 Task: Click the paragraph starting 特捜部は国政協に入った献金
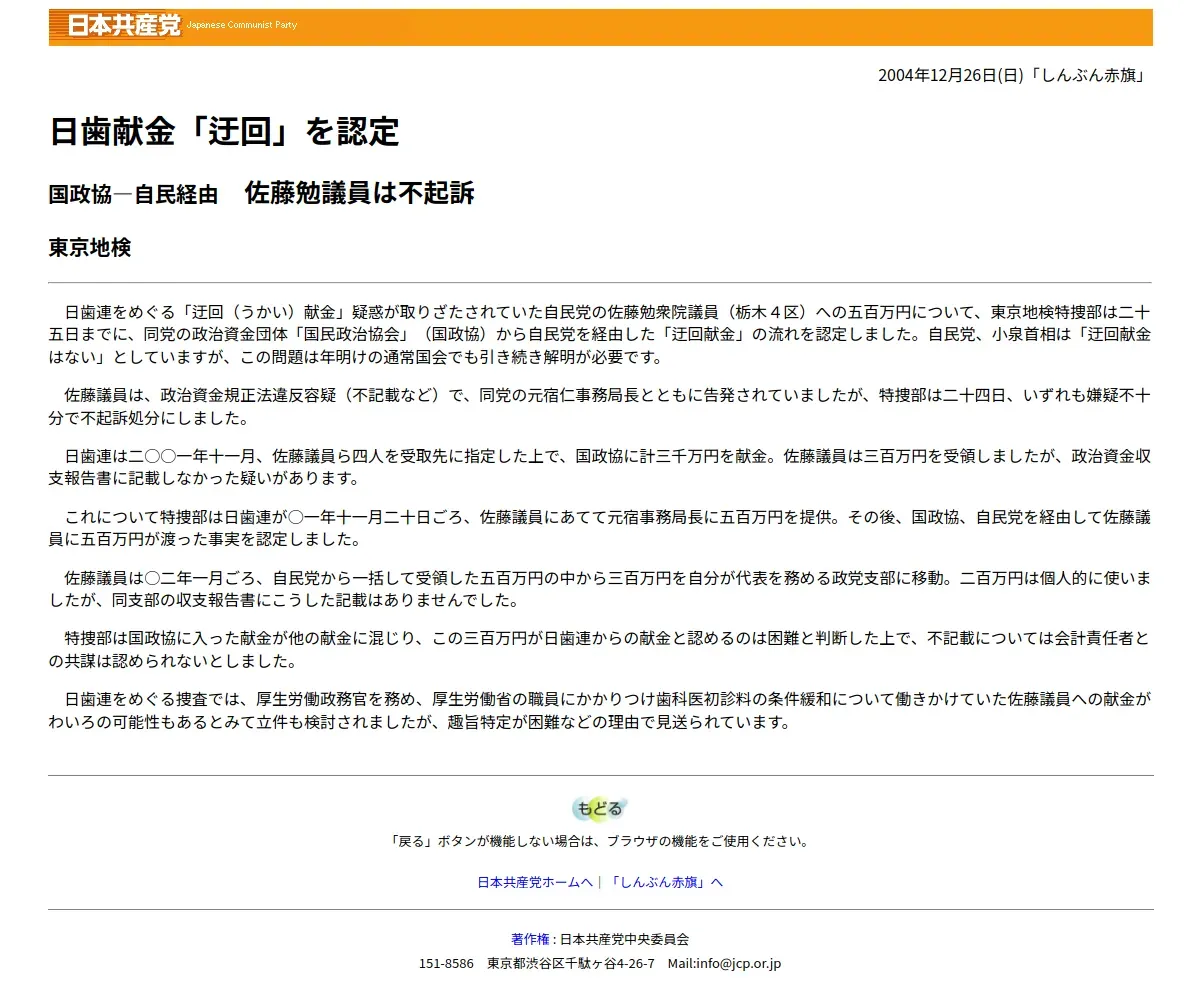click(x=600, y=649)
